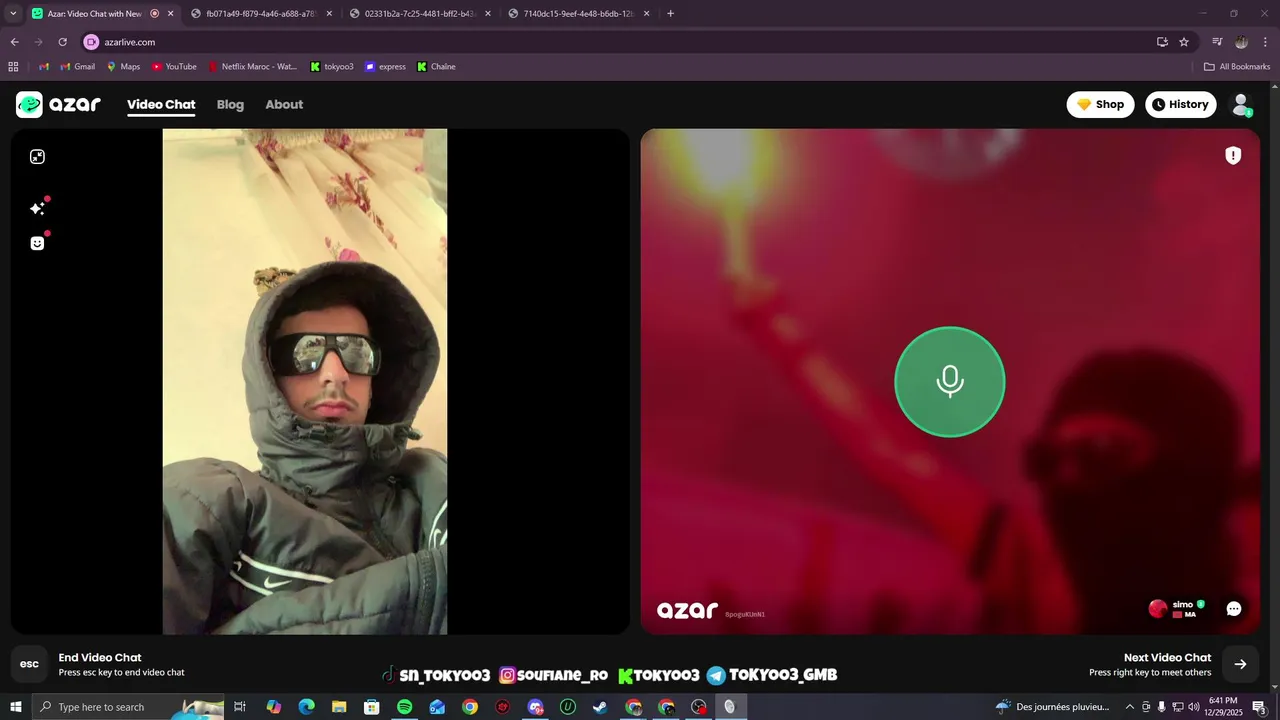Open the Blog page

coord(230,104)
